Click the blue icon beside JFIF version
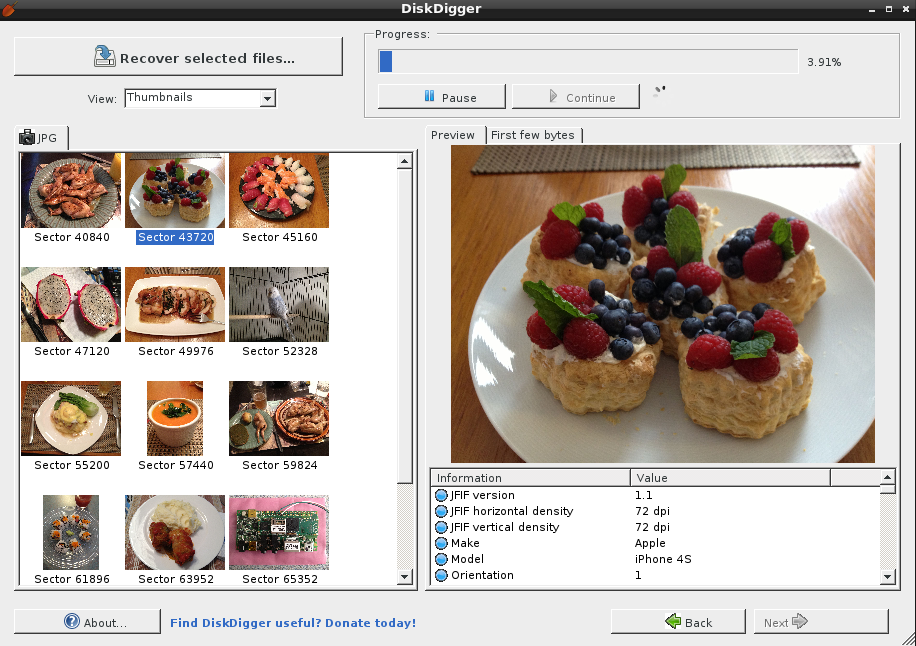The width and height of the screenshot is (916, 646). (441, 495)
